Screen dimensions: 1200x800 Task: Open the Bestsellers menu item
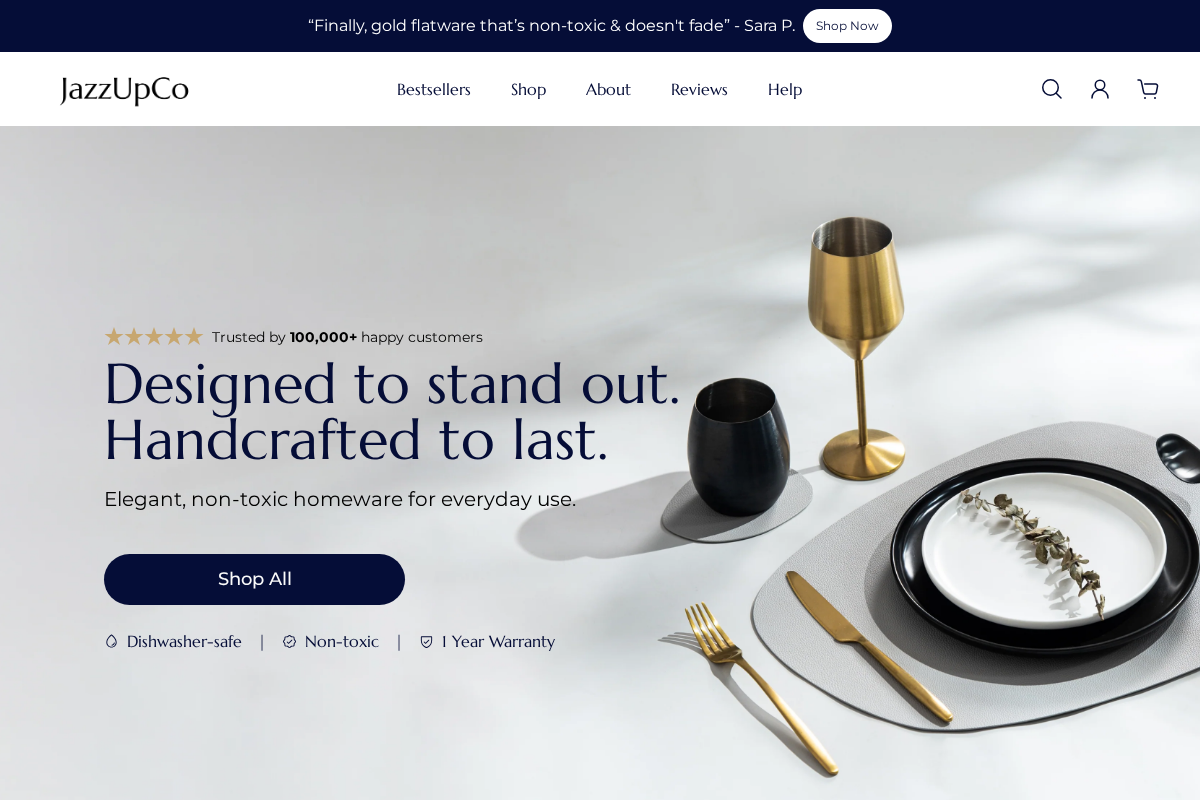click(x=433, y=89)
